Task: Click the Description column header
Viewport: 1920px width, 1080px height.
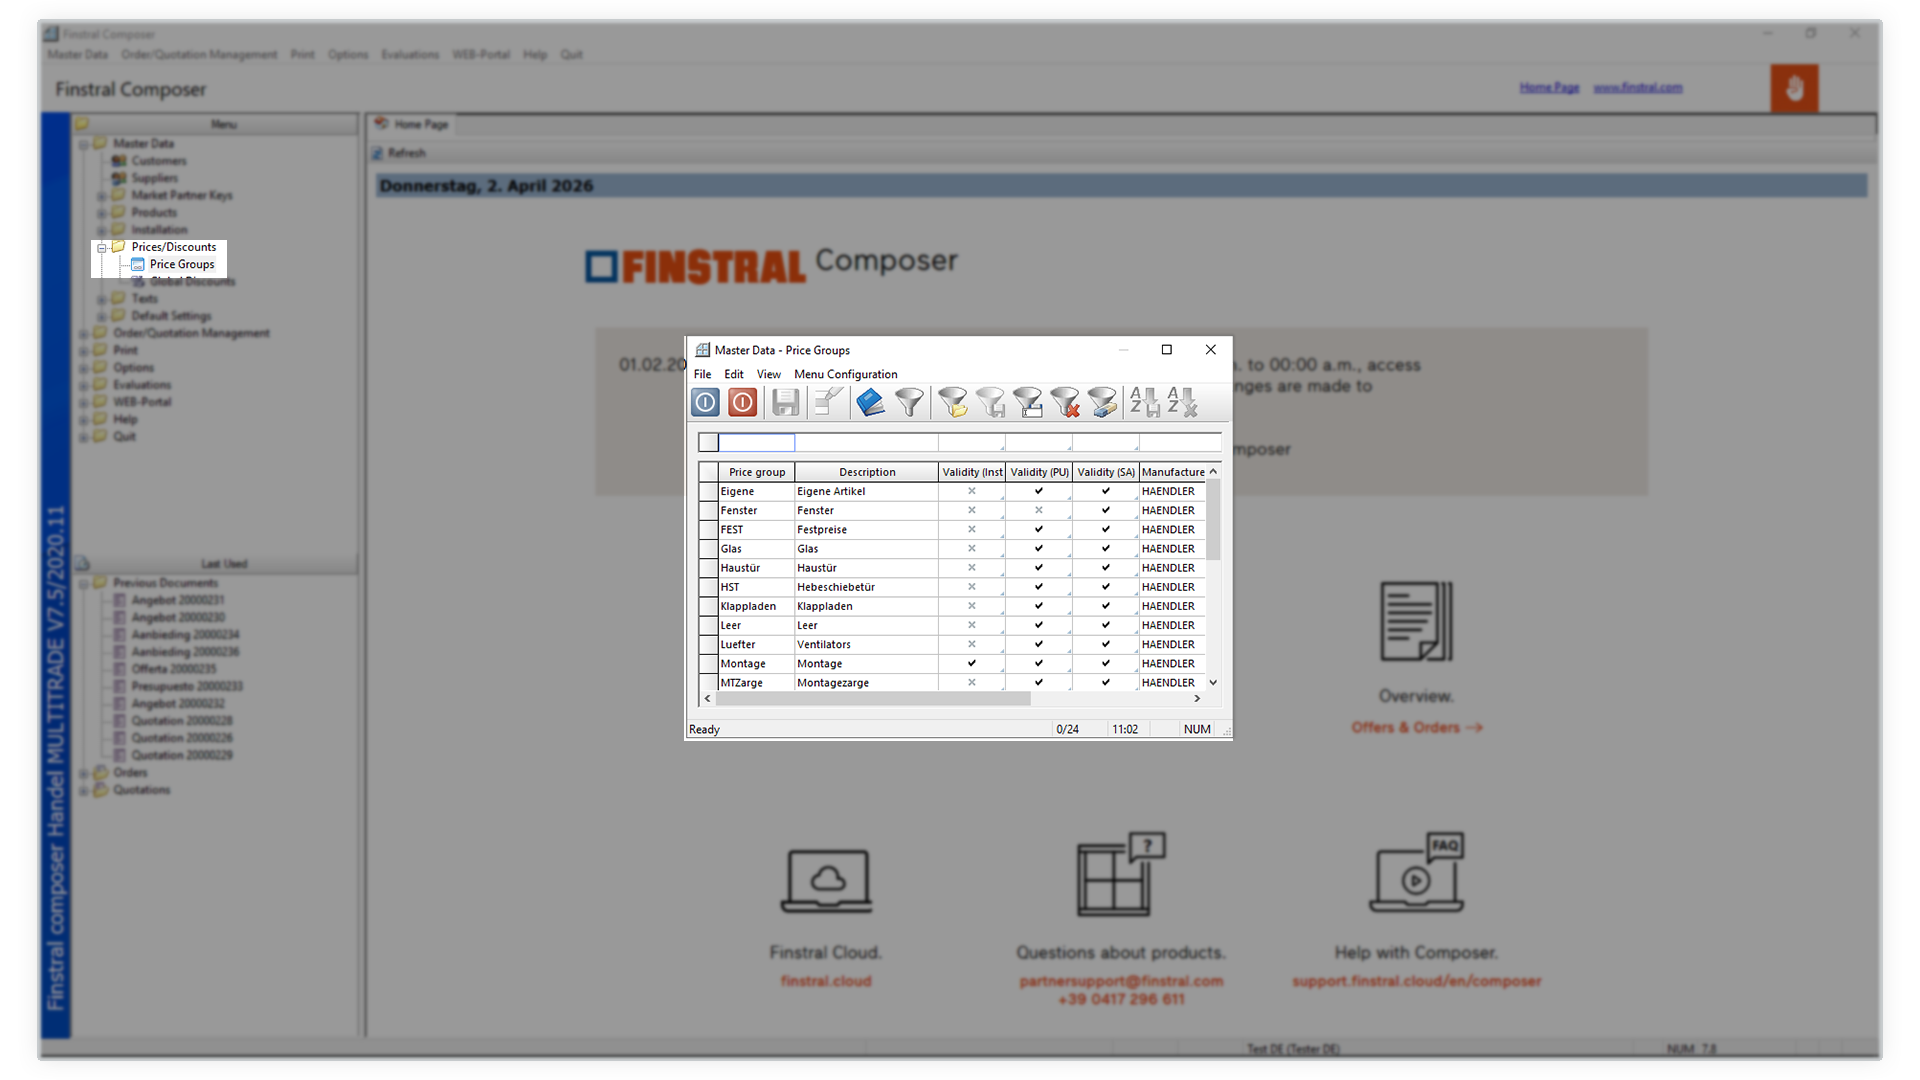Action: [x=866, y=472]
